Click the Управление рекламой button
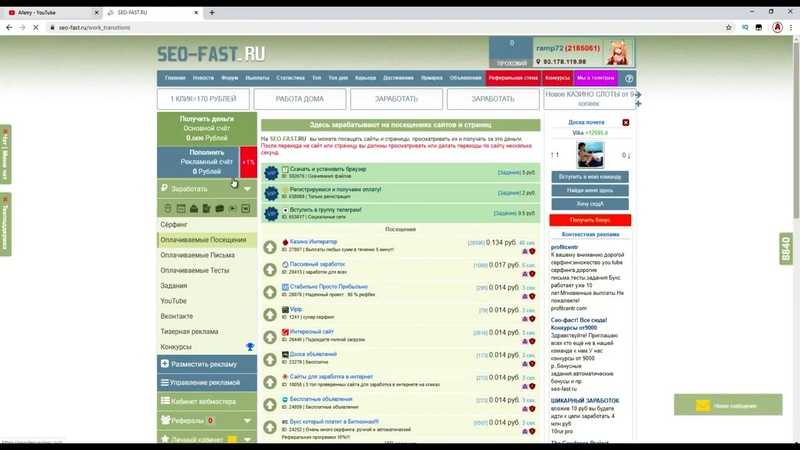Screen dimensions: 800x450 pyautogui.click(x=207, y=383)
